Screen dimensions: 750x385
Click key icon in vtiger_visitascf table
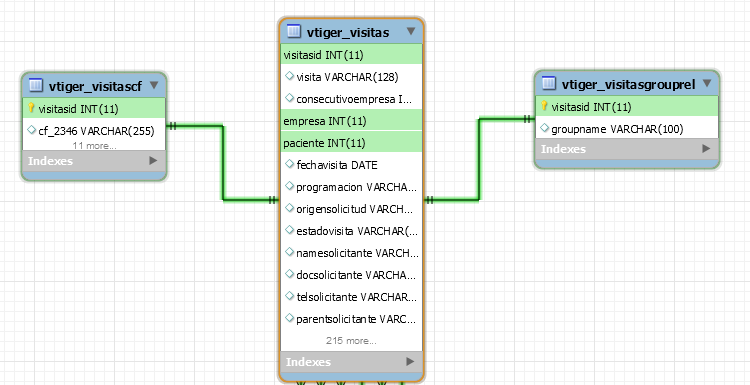(x=32, y=109)
